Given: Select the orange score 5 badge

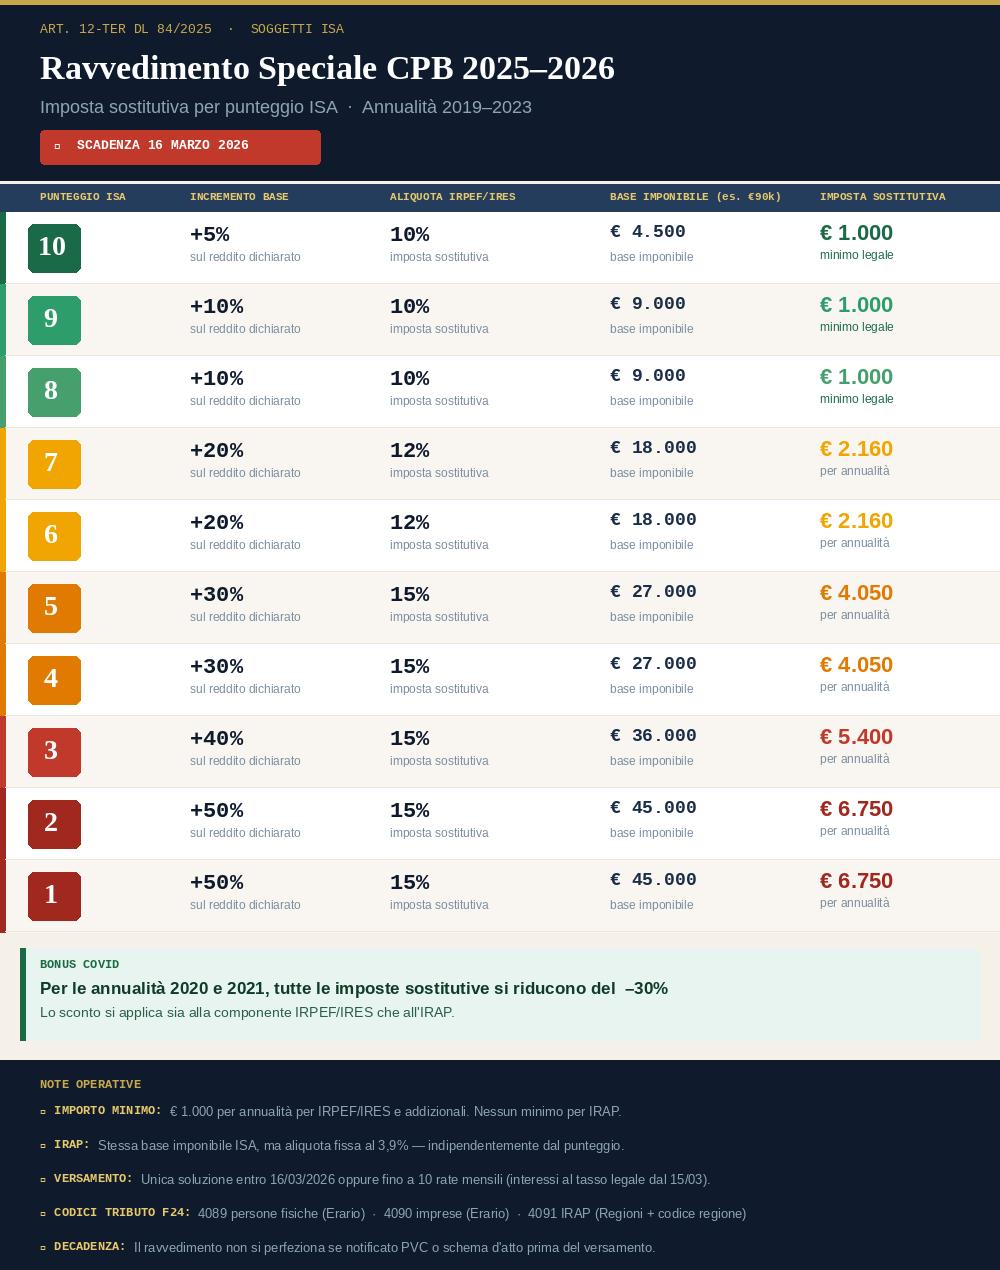Looking at the screenshot, I should click(x=54, y=608).
